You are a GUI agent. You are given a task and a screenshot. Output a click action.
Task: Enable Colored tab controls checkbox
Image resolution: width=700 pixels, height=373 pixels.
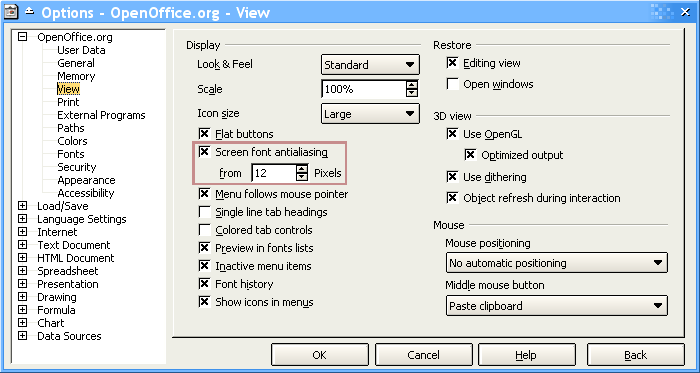tap(204, 230)
